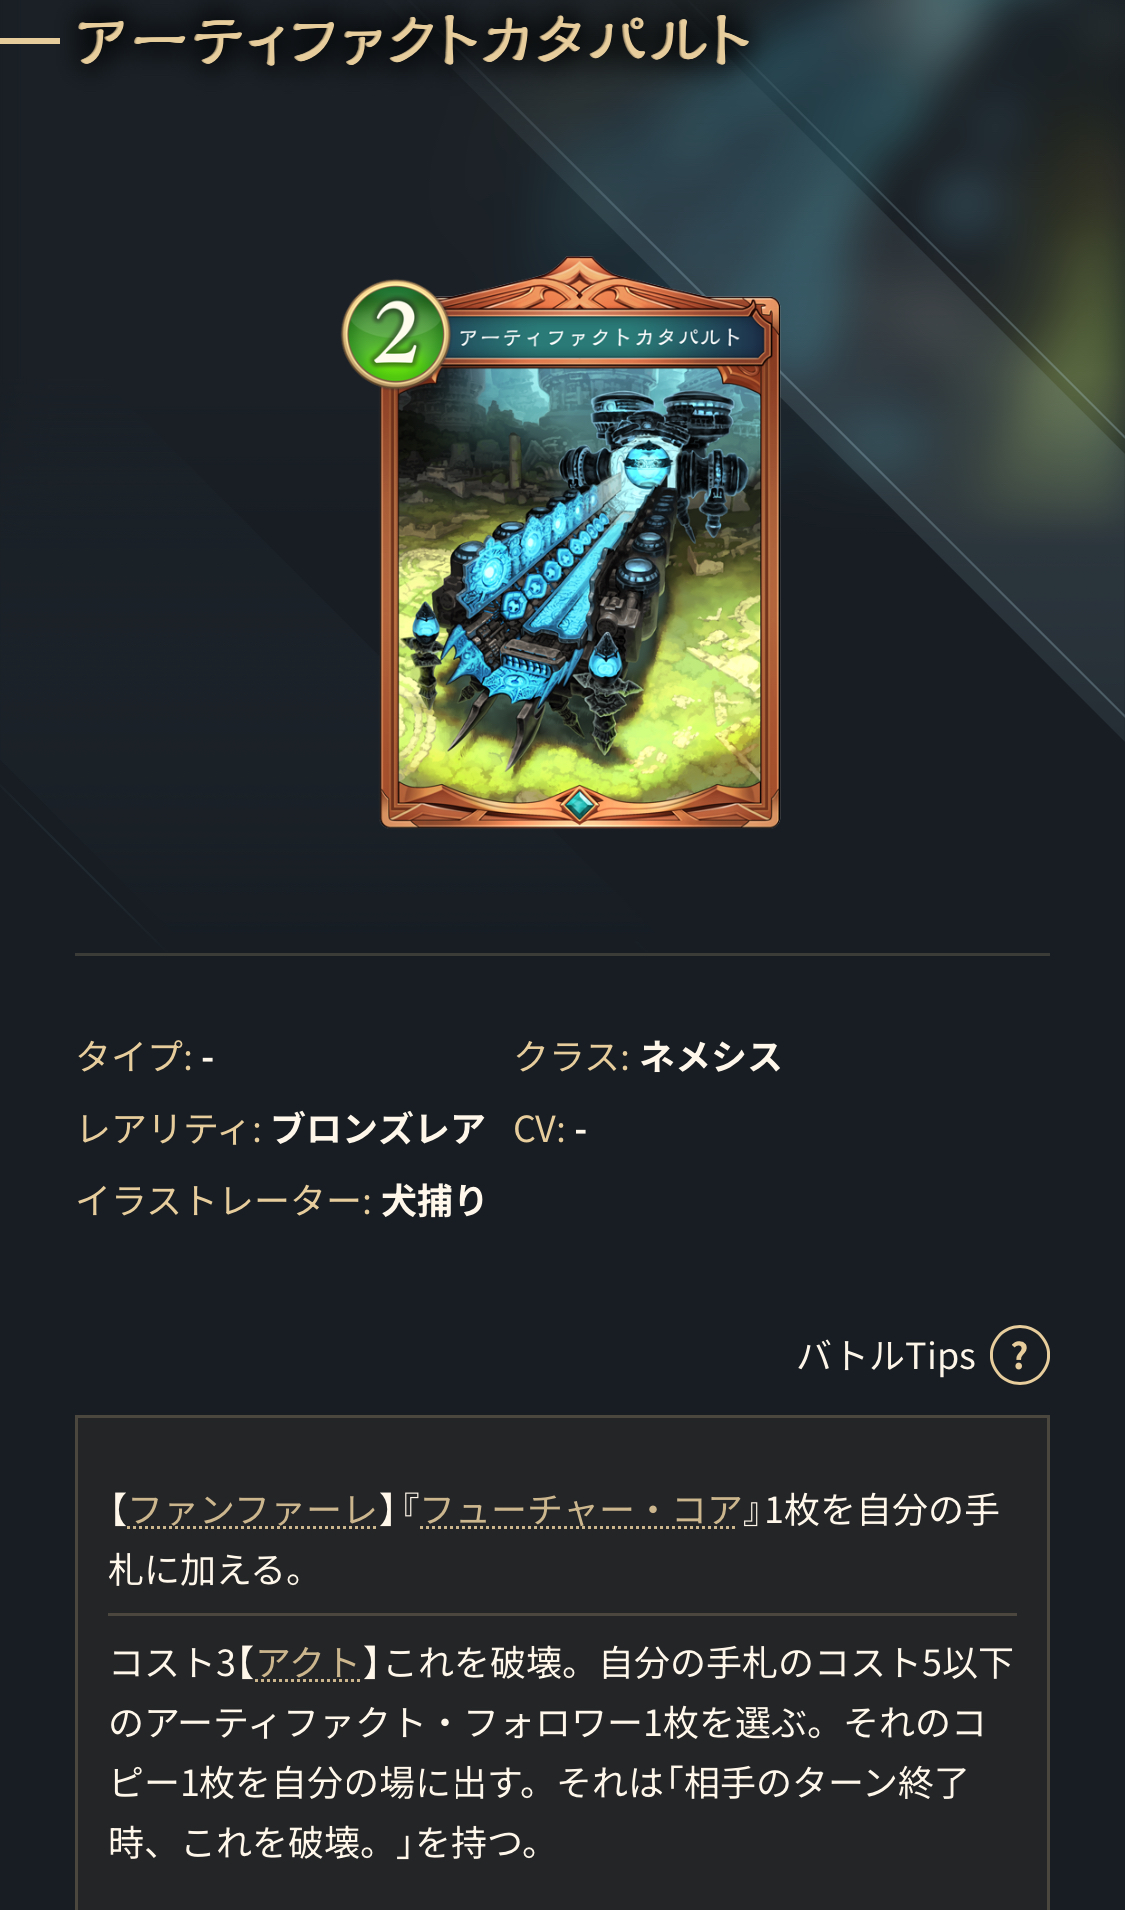Viewport: 1125px width, 1910px height.
Task: Click the page title アーティファクトカタパルト
Action: [413, 42]
